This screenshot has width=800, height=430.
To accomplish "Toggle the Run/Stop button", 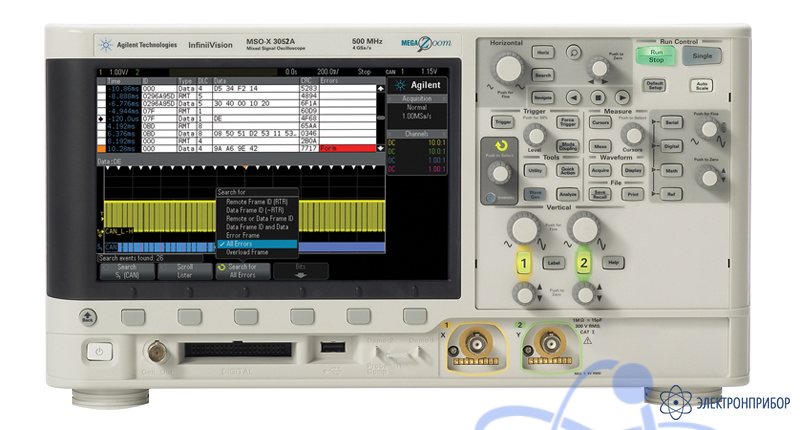I will click(656, 56).
